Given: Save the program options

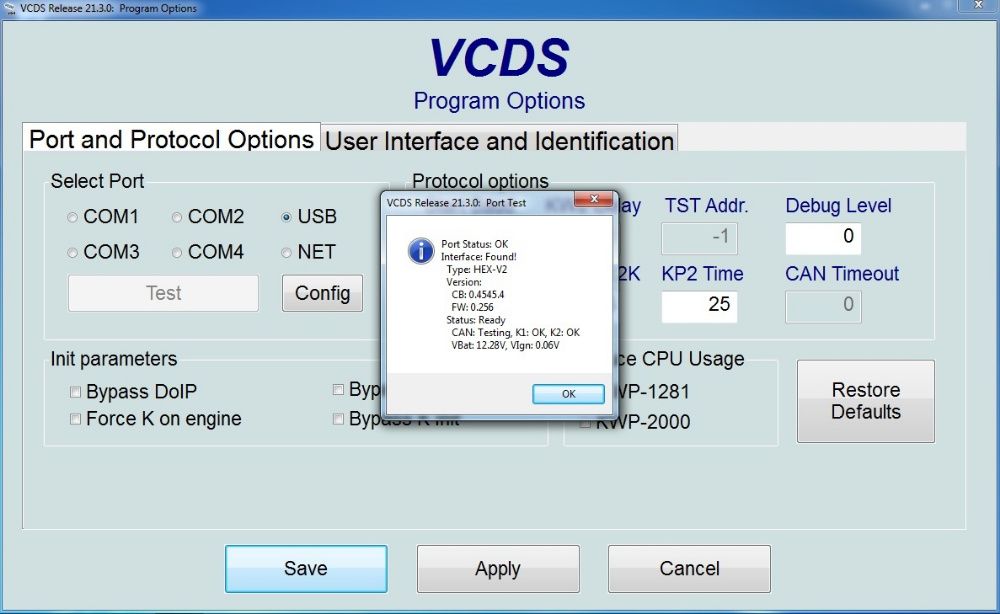Looking at the screenshot, I should point(305,569).
